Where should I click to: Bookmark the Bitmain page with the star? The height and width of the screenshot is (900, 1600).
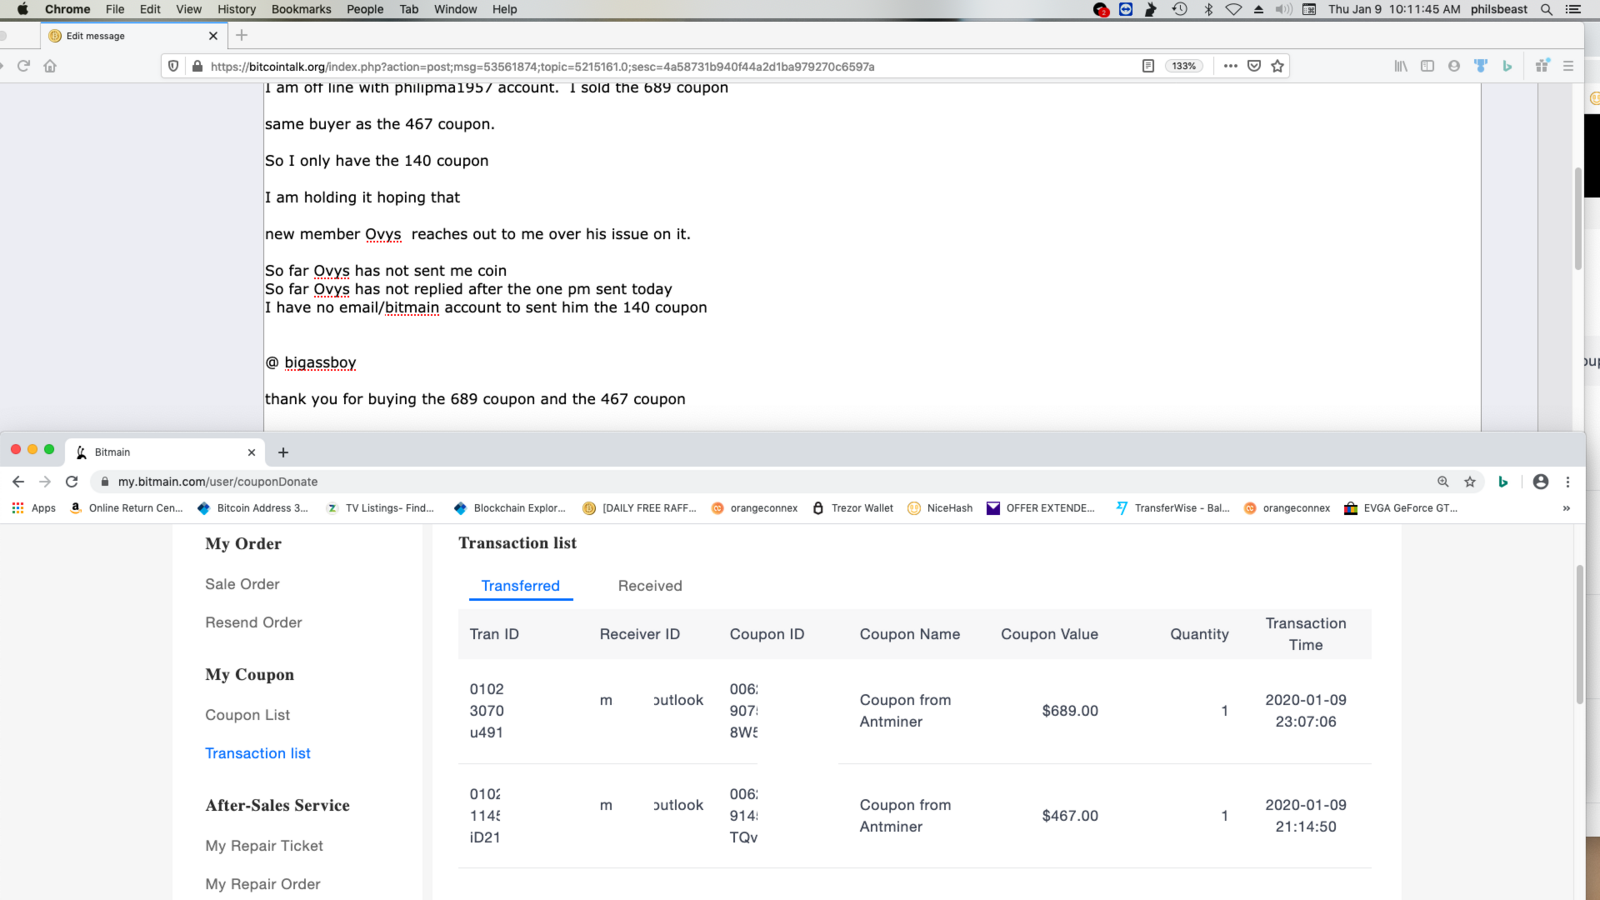[1470, 481]
